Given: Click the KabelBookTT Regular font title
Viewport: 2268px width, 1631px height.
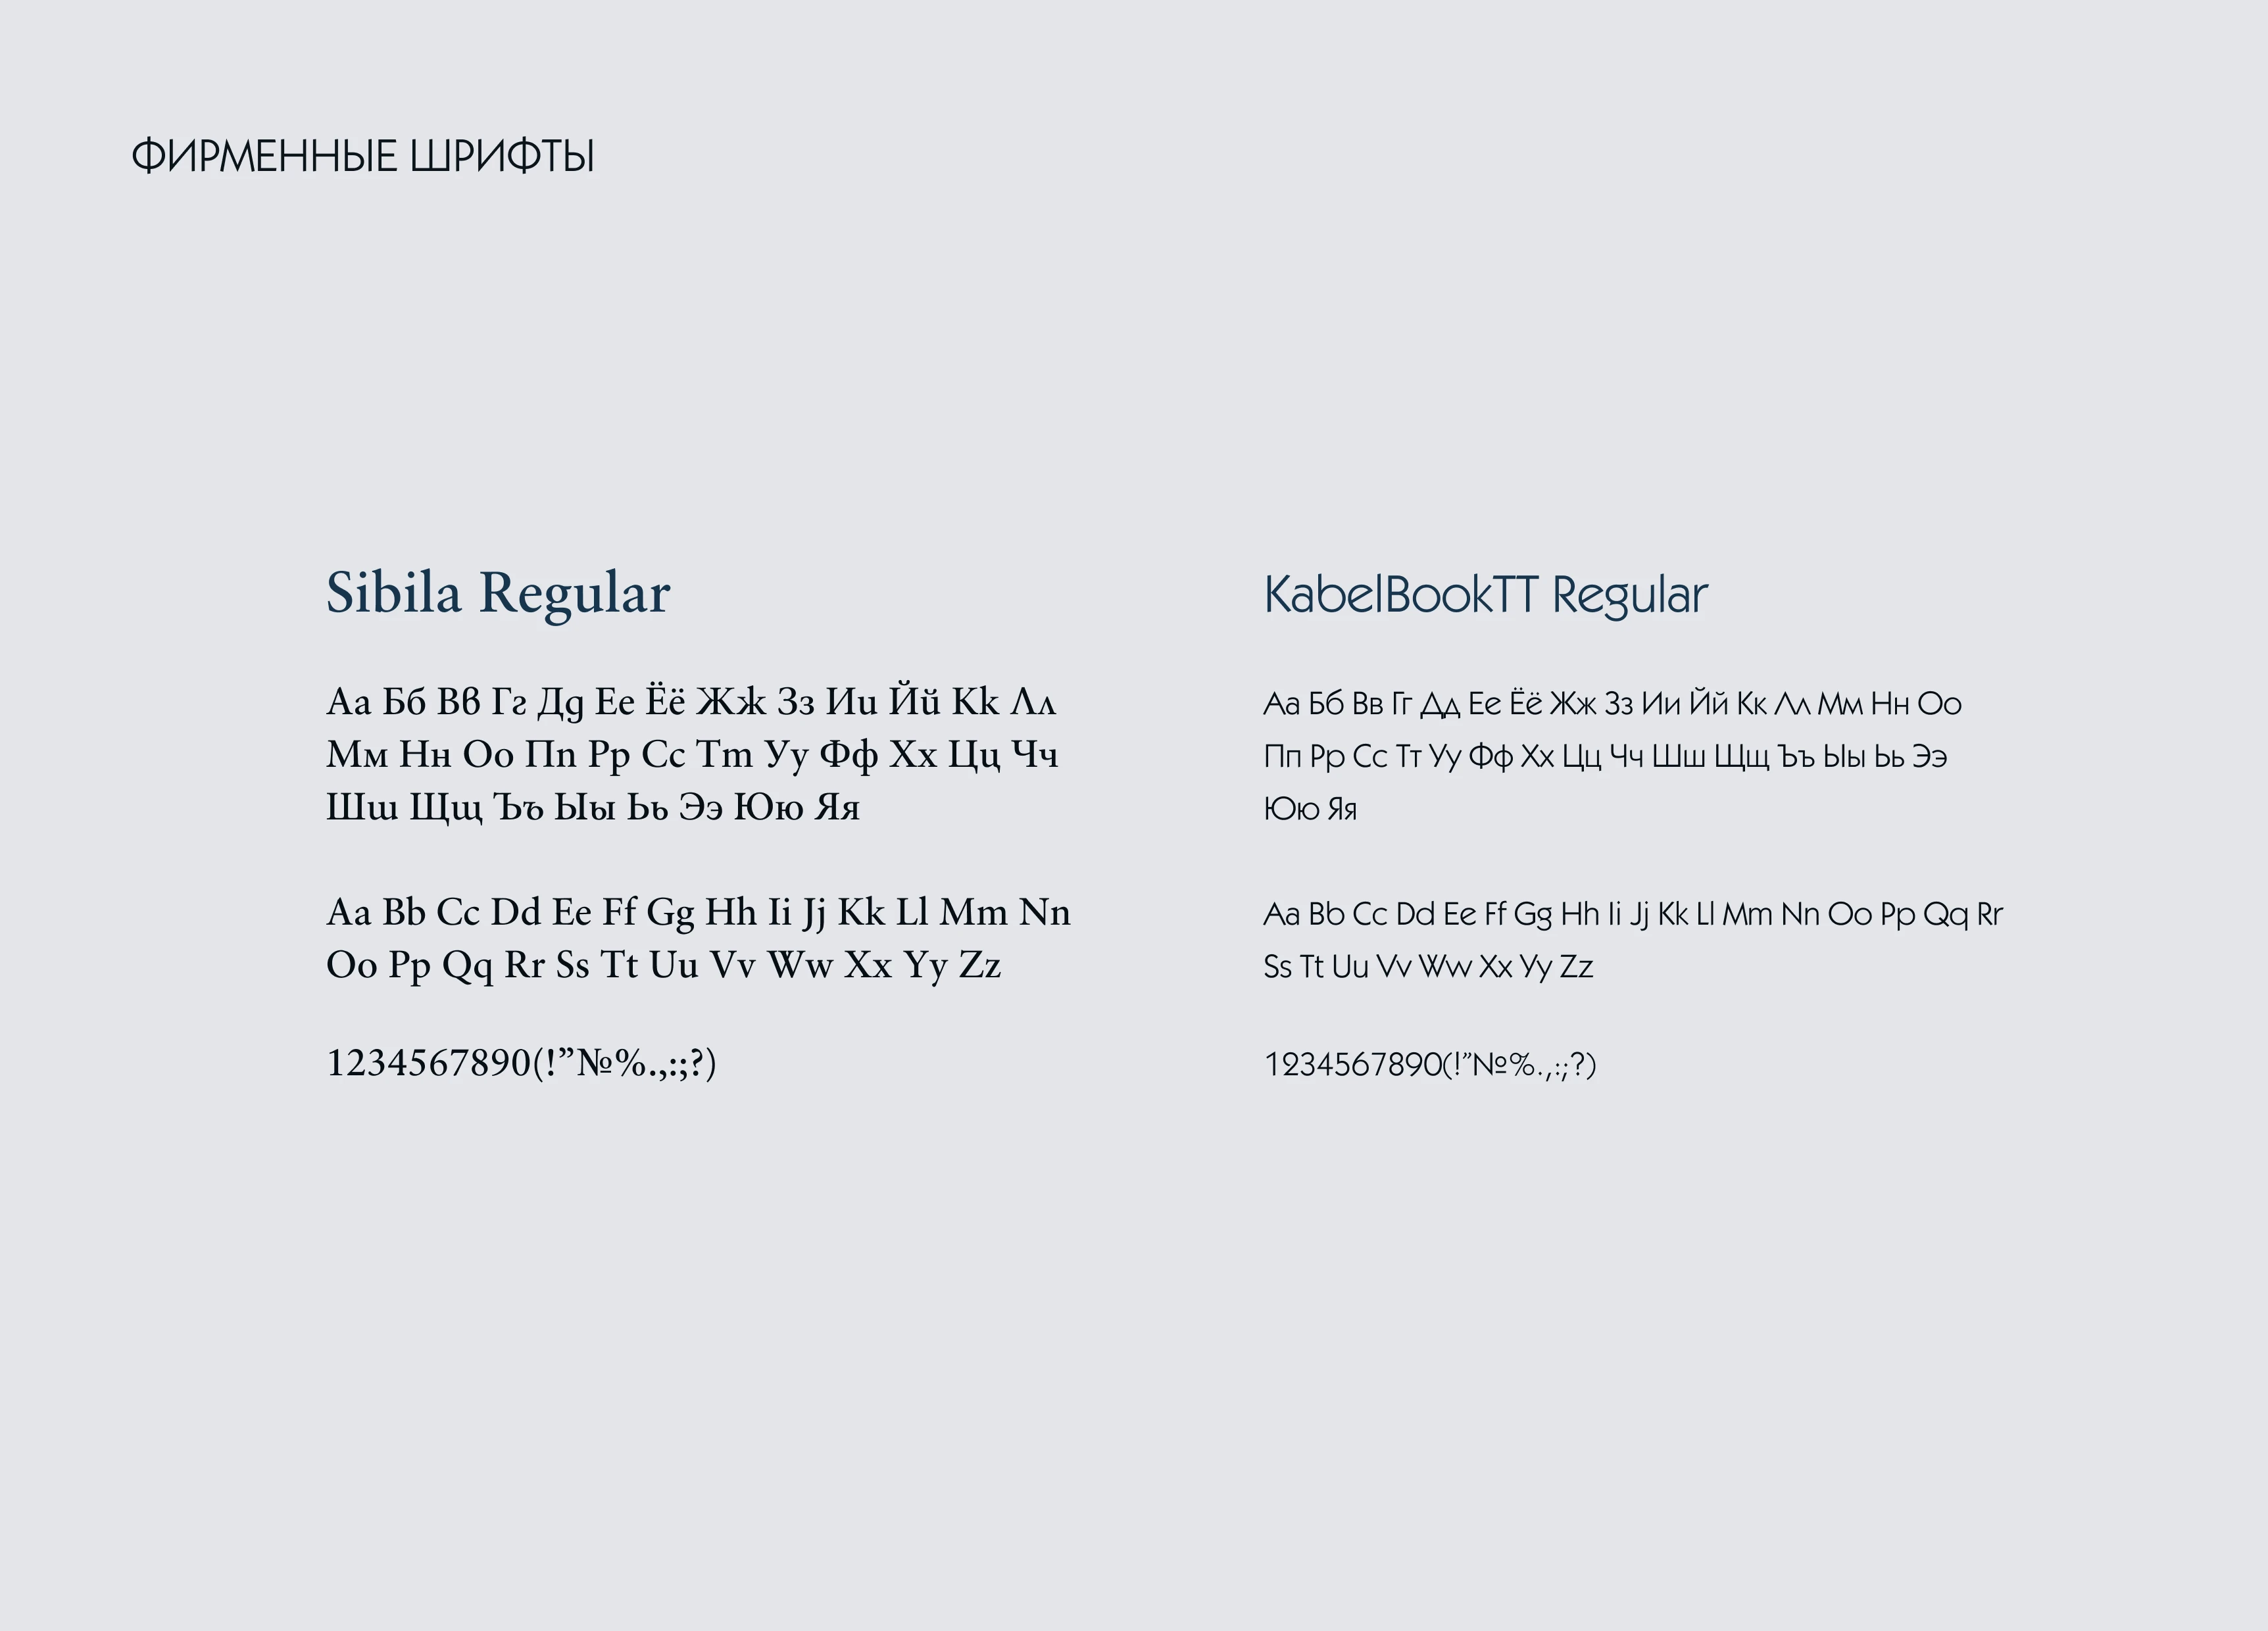Looking at the screenshot, I should (x=1486, y=595).
